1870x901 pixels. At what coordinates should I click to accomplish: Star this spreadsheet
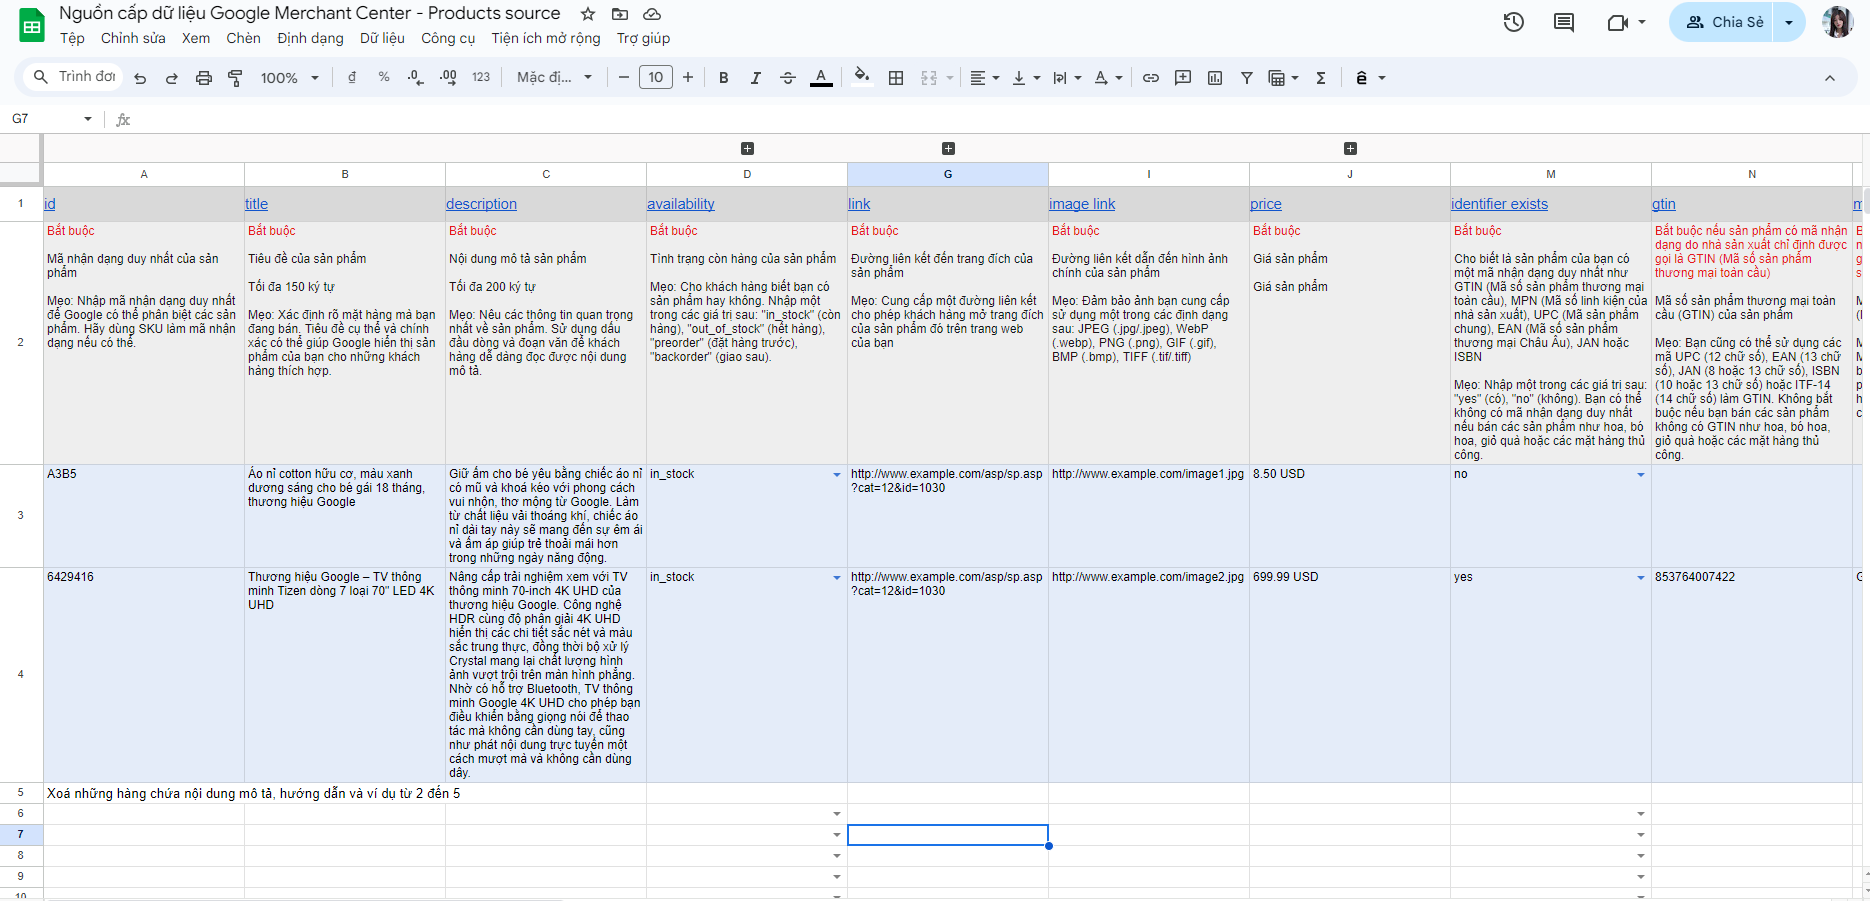point(588,14)
